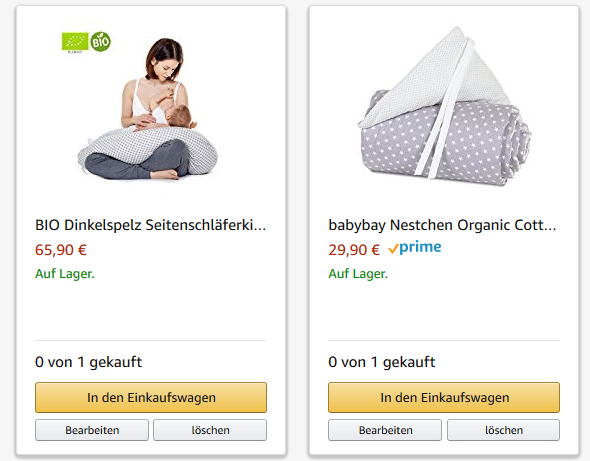Click '0 von 1 gekauft' on pillow card

click(88, 362)
